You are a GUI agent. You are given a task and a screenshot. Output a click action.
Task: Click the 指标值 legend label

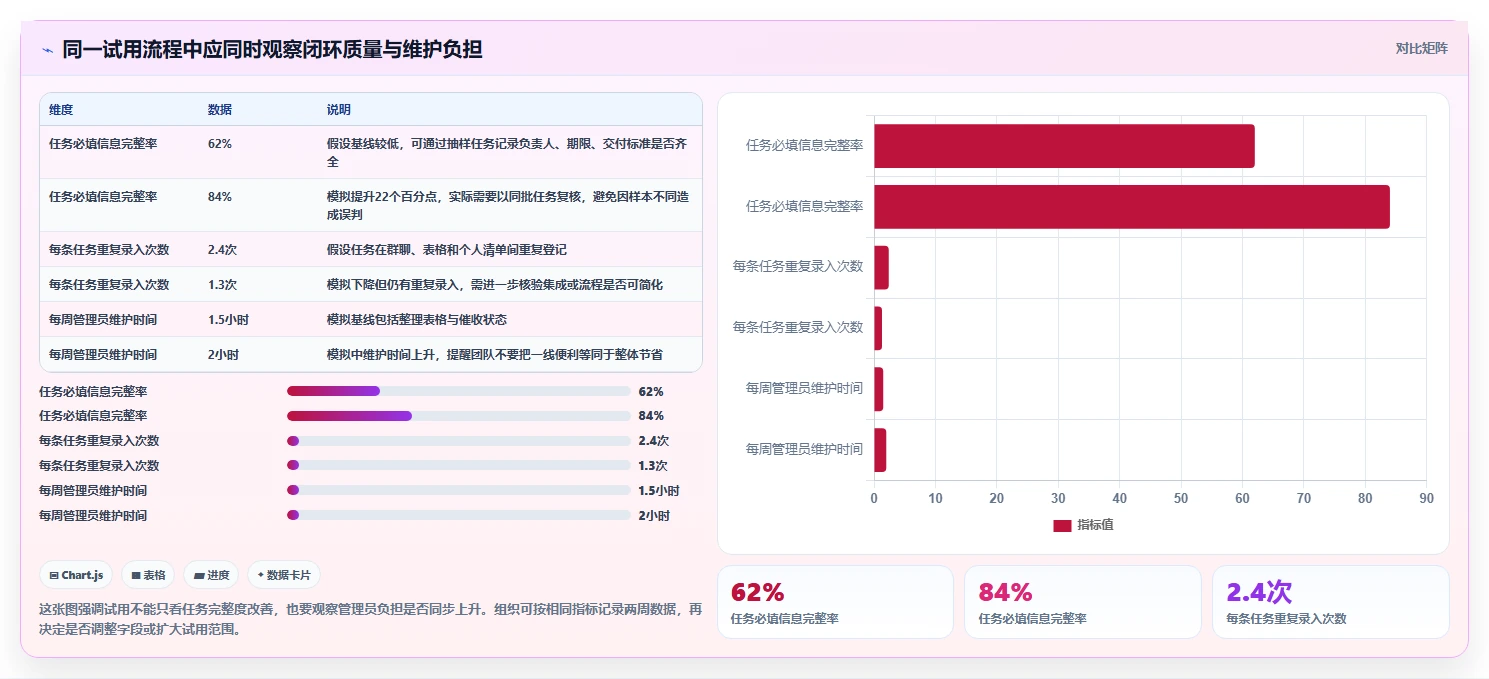(x=1095, y=525)
